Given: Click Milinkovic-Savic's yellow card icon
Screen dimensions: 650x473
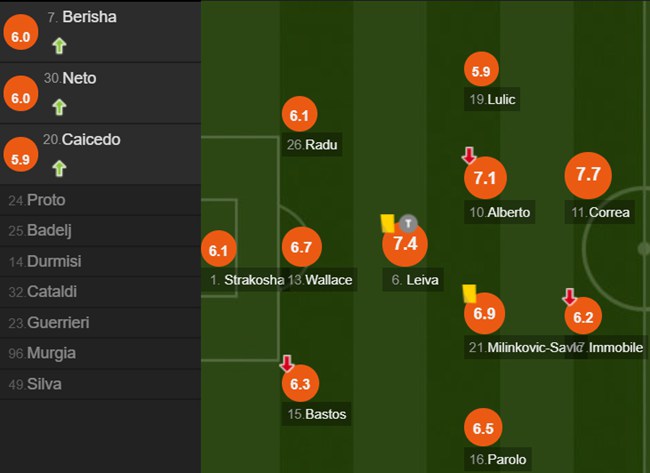Looking at the screenshot, I should (x=470, y=294).
